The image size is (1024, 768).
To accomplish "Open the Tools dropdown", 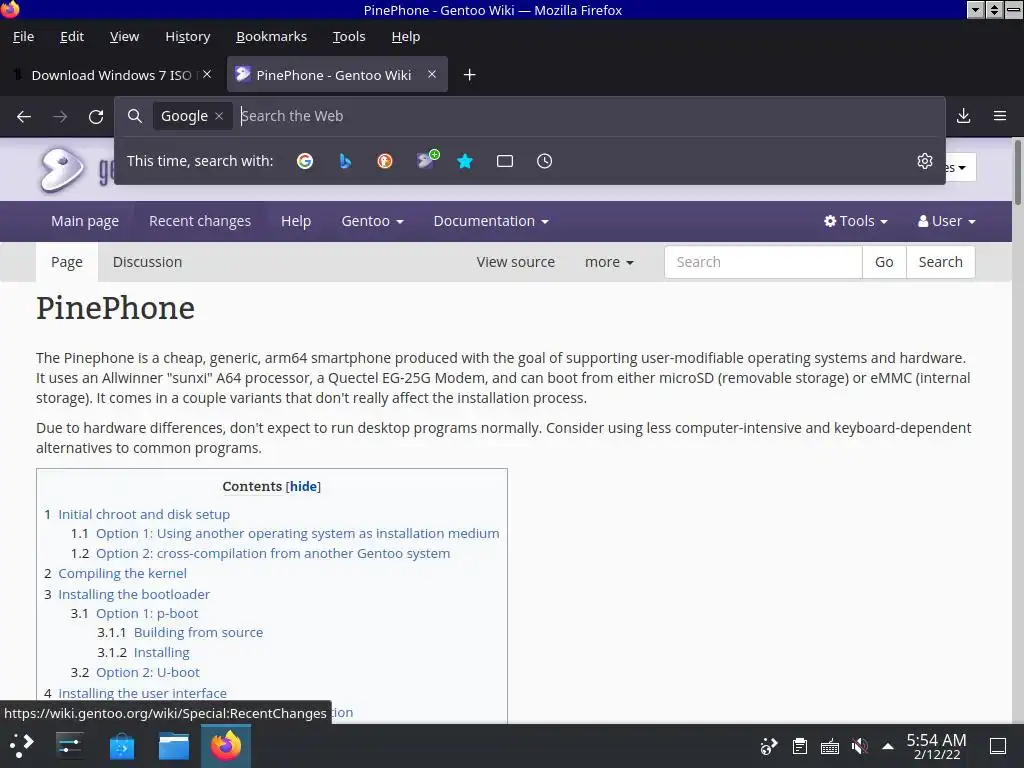I will 856,221.
